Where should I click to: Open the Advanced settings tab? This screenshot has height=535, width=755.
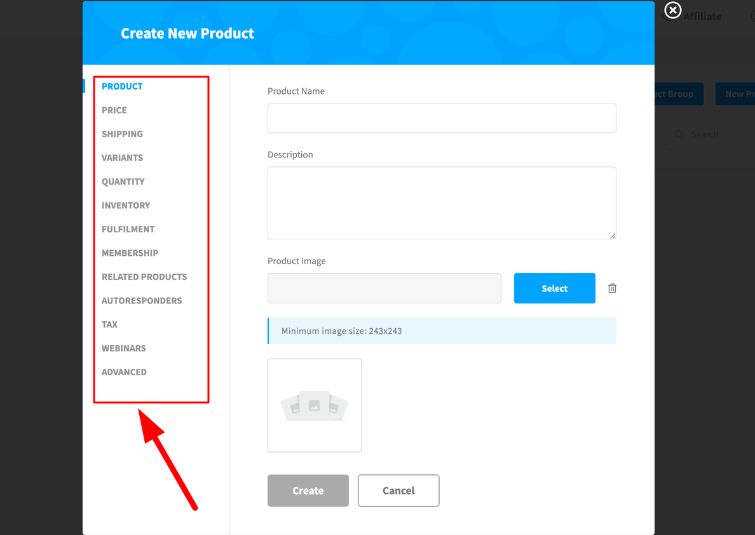point(124,372)
